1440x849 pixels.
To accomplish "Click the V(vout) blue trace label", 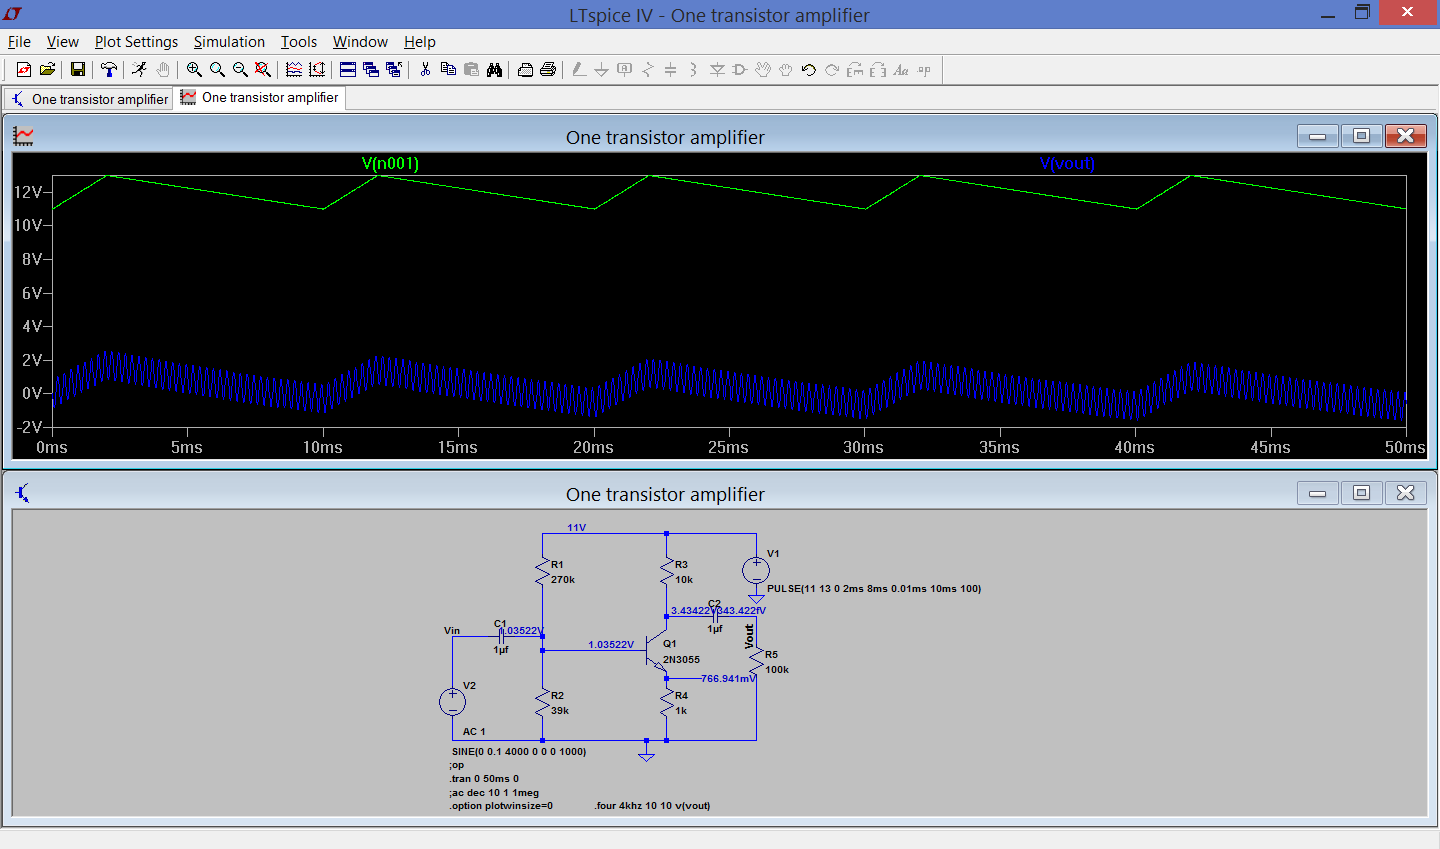I will click(x=1067, y=163).
